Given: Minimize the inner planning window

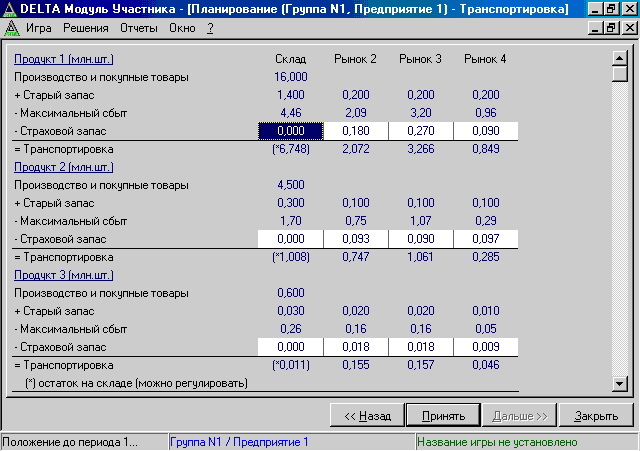Looking at the screenshot, I should pyautogui.click(x=596, y=28).
